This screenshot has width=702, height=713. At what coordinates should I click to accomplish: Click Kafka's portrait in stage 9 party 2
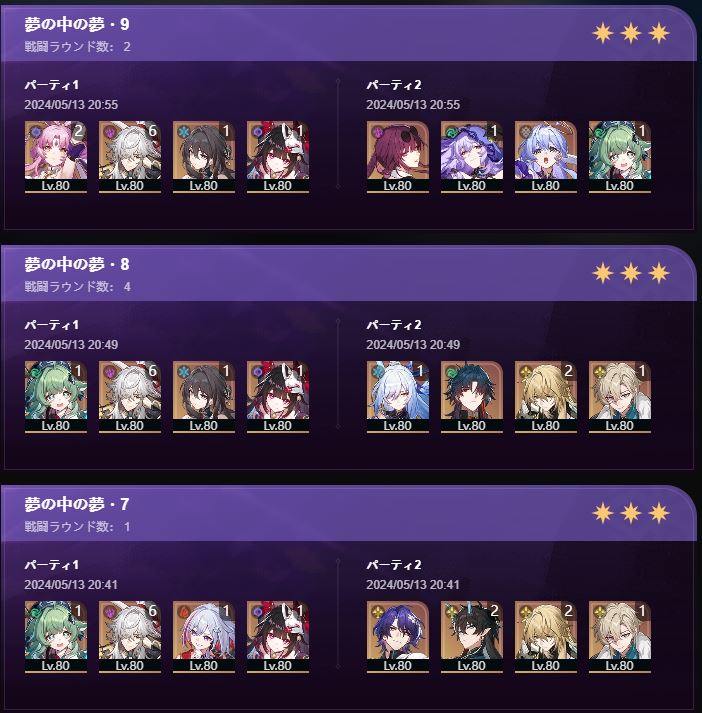point(397,157)
